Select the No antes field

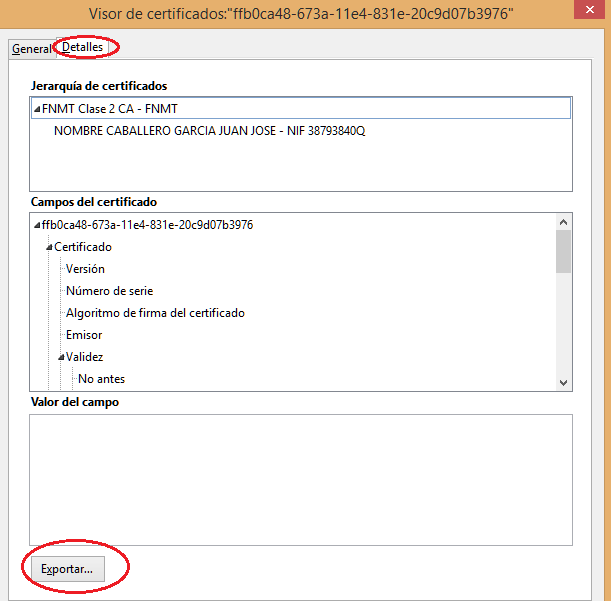click(101, 379)
